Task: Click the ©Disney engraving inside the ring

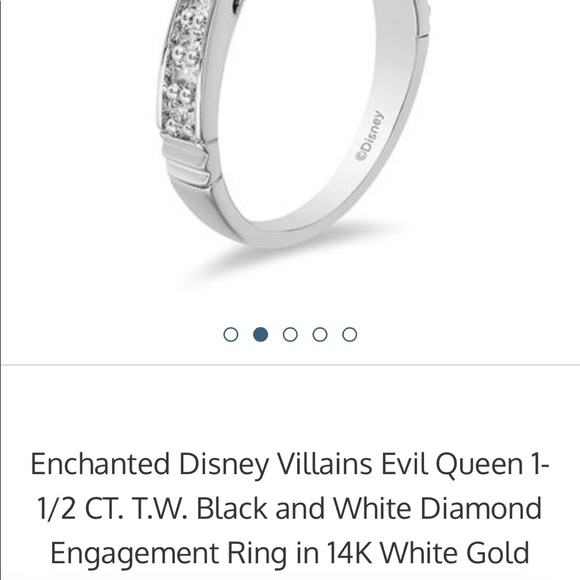Action: (x=370, y=135)
